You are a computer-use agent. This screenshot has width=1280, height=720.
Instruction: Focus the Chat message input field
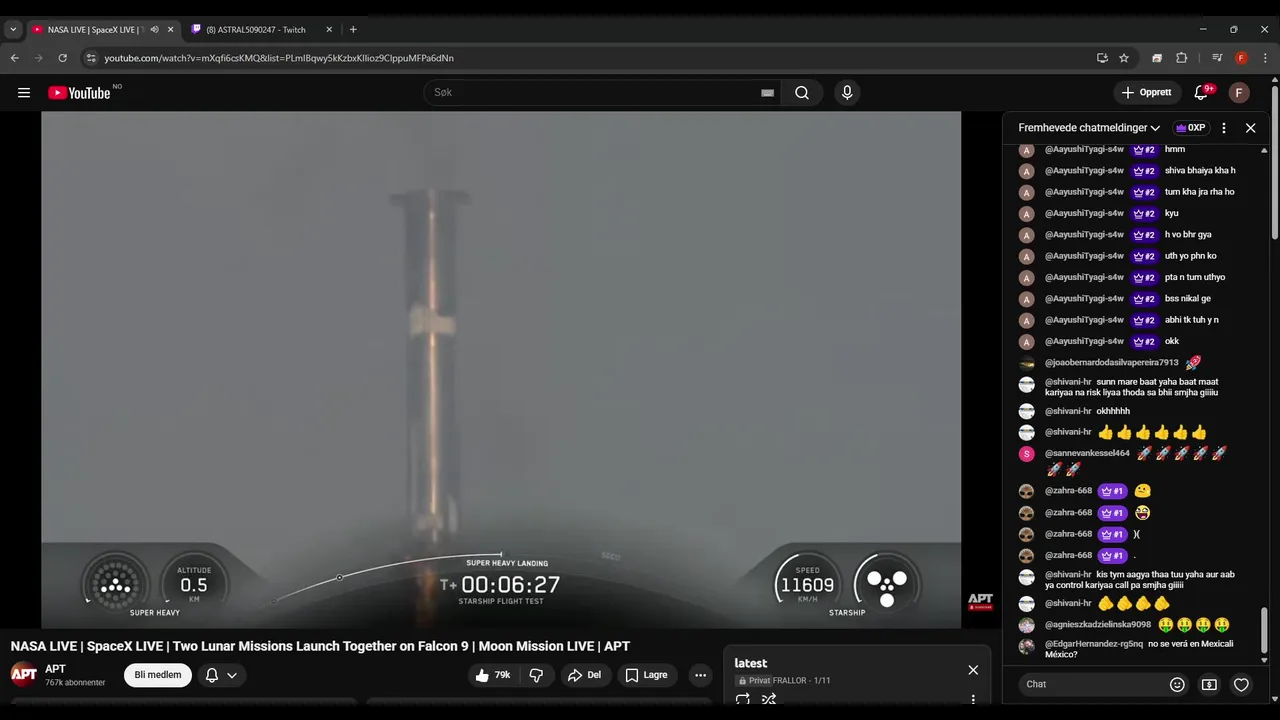point(1094,684)
